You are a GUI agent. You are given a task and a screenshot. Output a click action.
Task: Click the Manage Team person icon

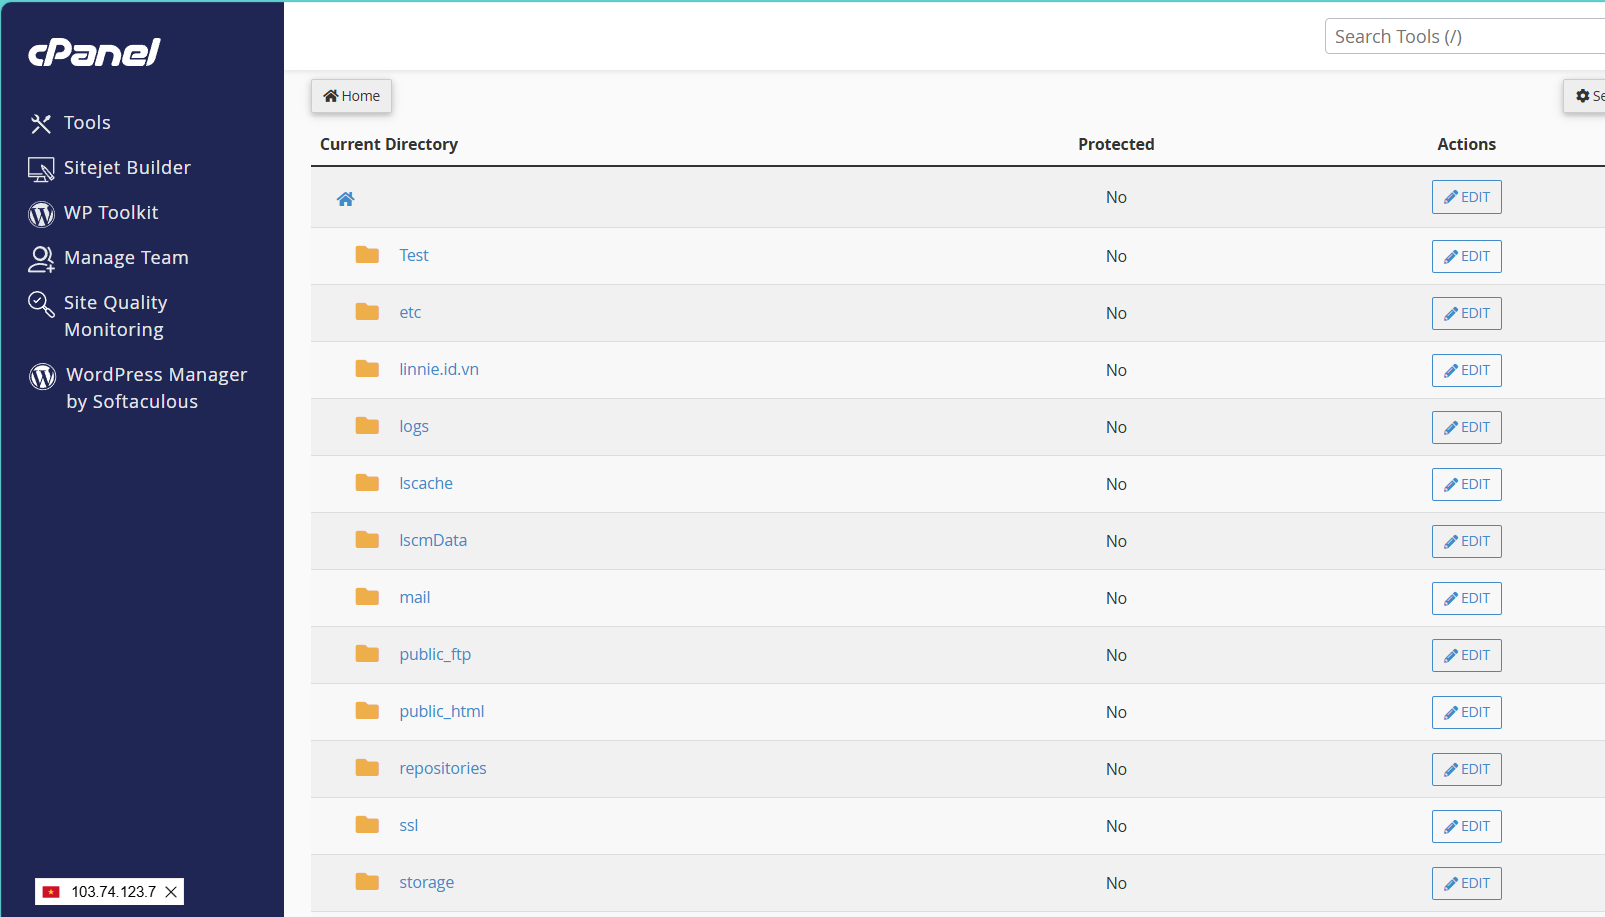click(x=41, y=259)
